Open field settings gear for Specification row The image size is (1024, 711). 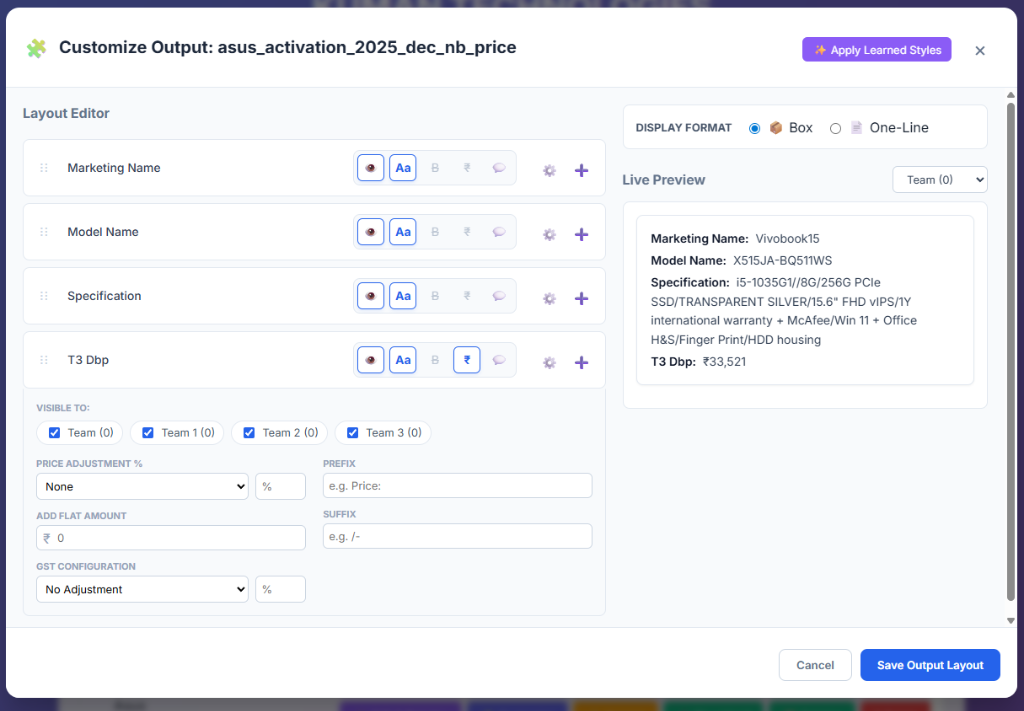point(549,297)
